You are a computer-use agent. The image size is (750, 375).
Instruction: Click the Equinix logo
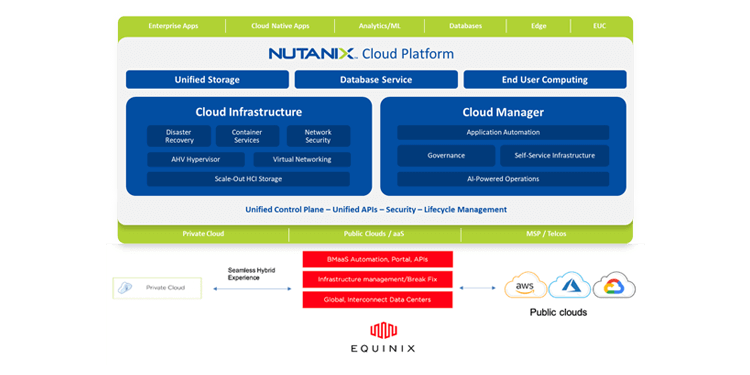tap(384, 338)
